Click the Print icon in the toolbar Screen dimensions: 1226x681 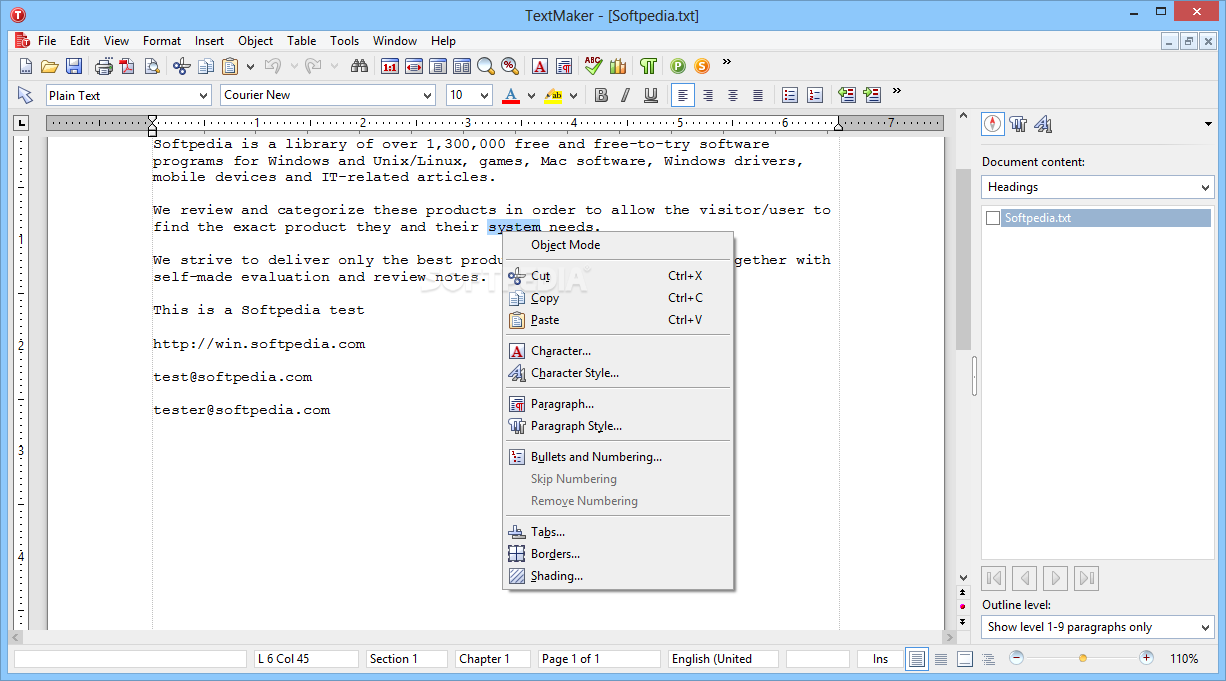104,66
